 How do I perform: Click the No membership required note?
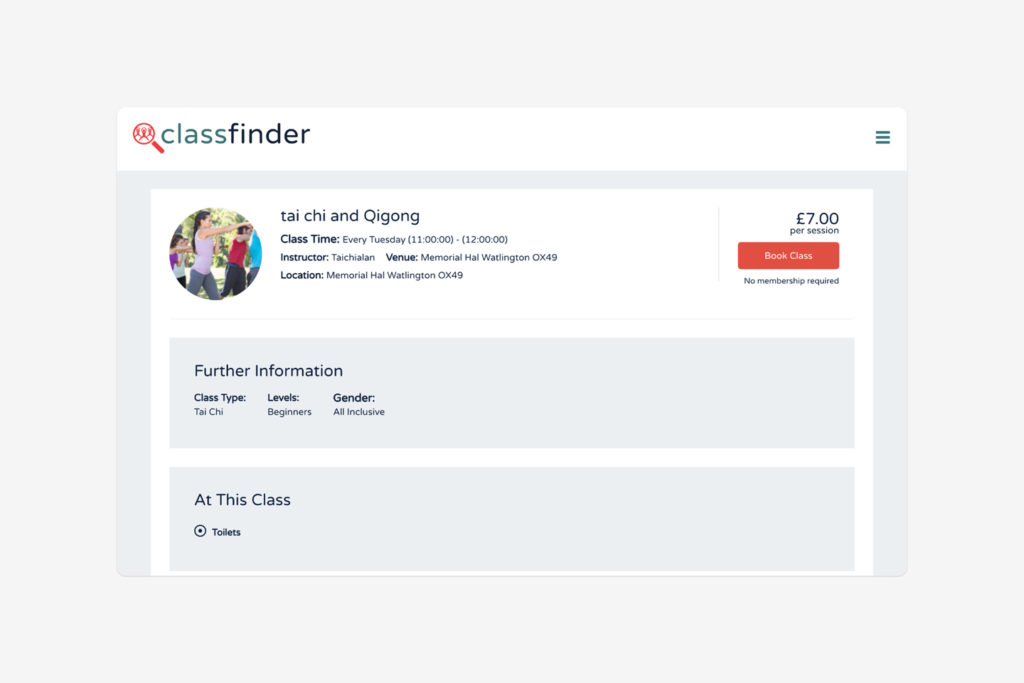coord(791,281)
